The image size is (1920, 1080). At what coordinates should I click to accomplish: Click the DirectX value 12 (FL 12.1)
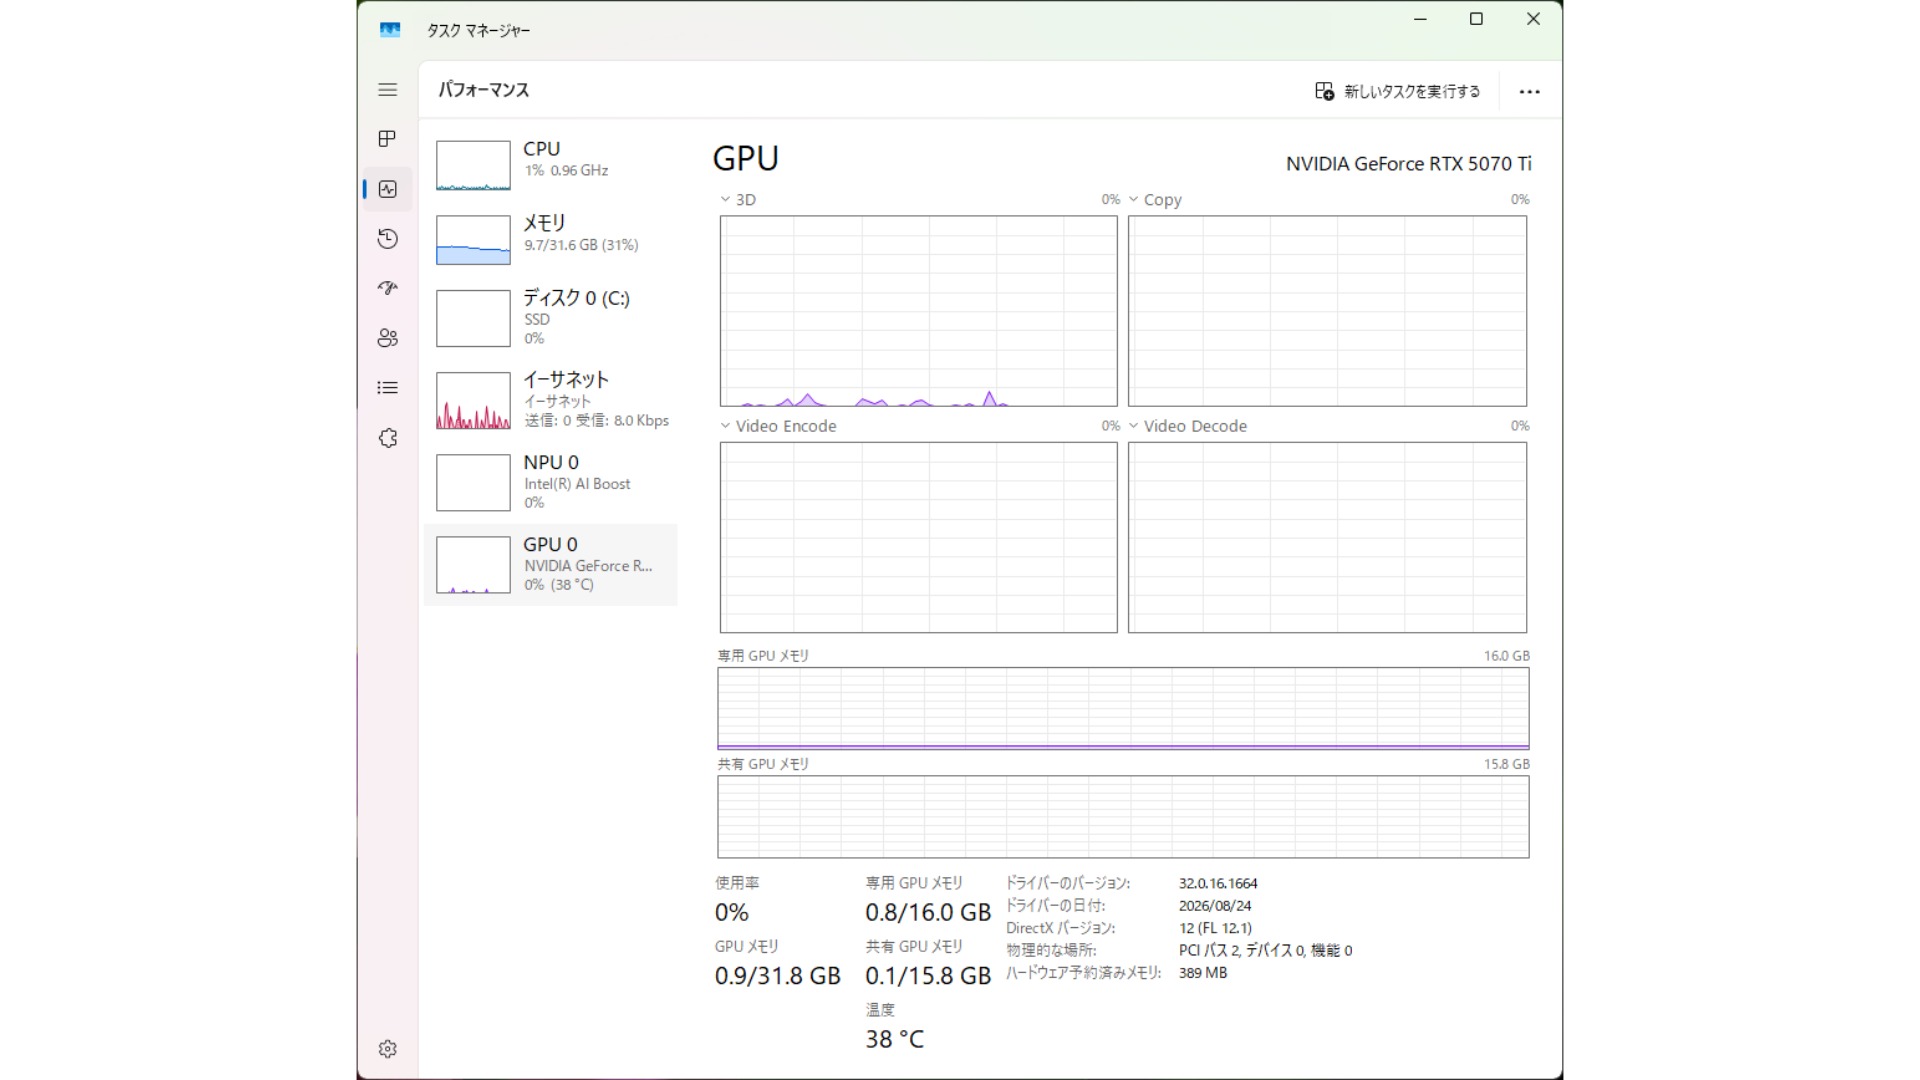(1215, 928)
